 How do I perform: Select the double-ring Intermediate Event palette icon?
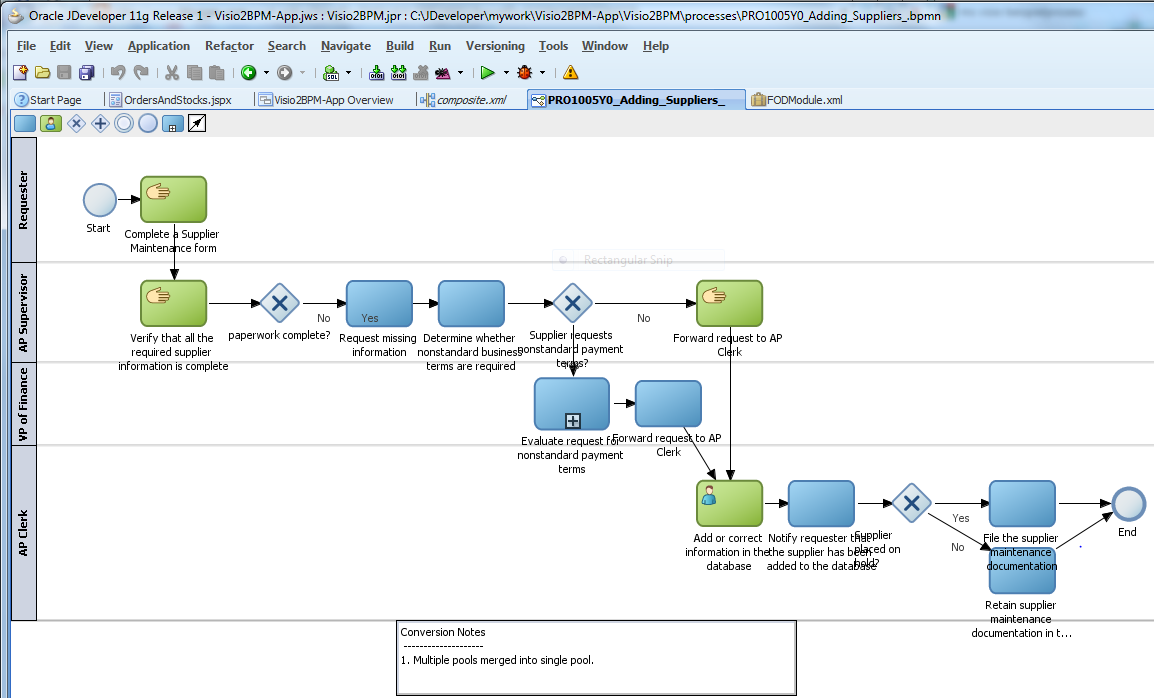click(x=124, y=124)
